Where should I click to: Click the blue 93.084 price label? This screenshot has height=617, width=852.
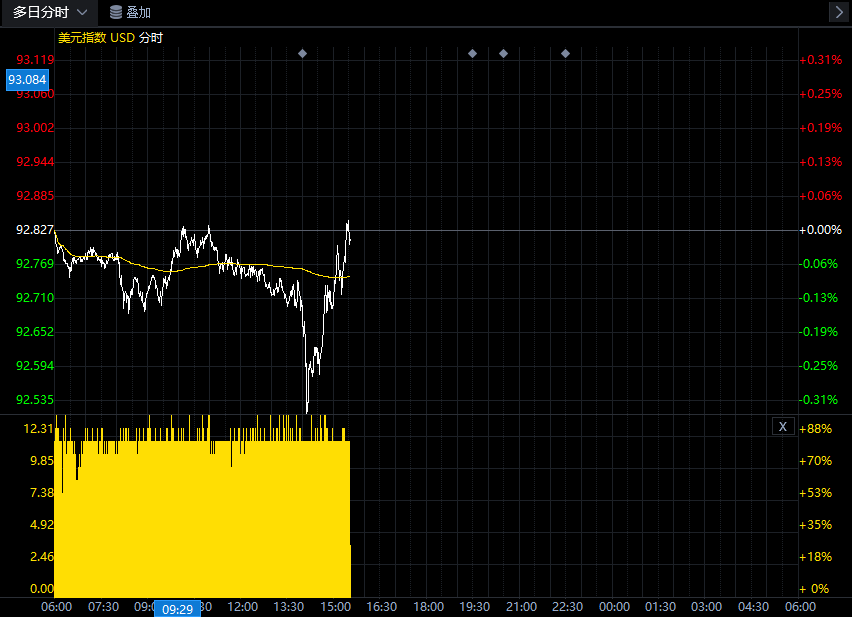pos(27,79)
